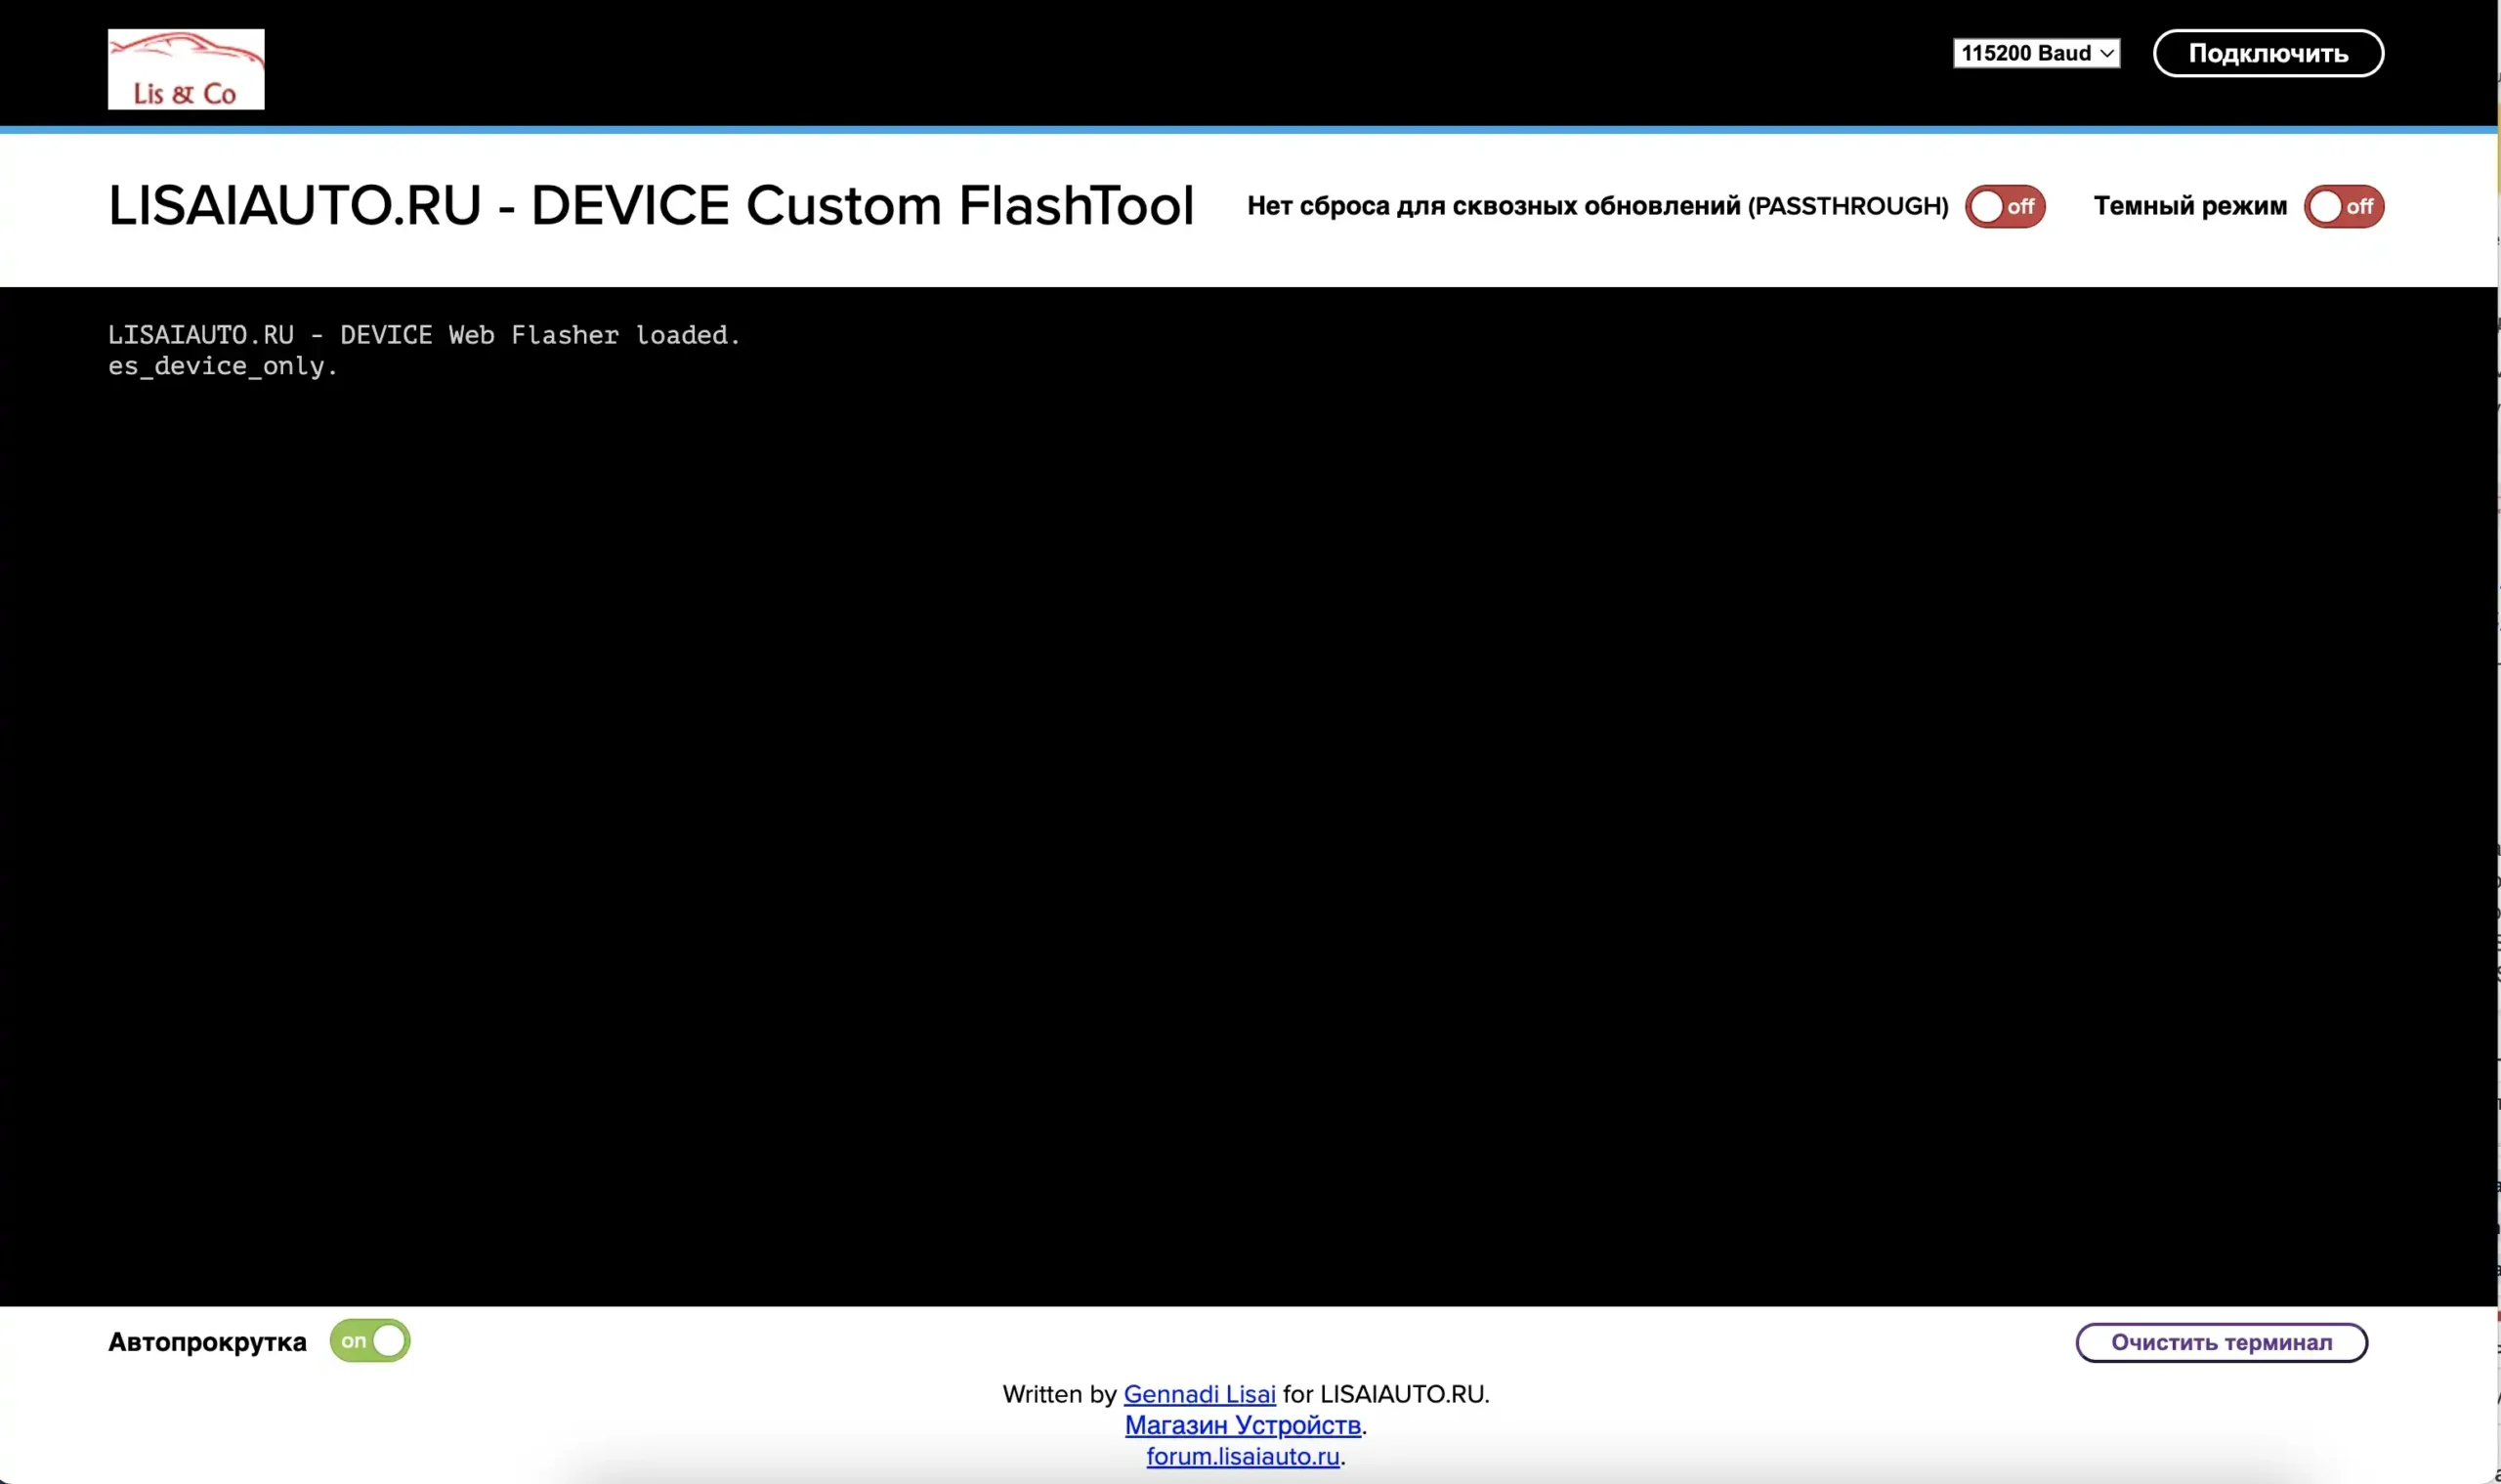The height and width of the screenshot is (1484, 2501).
Task: Click the 'es_device_only.' terminal line
Action: coord(223,366)
